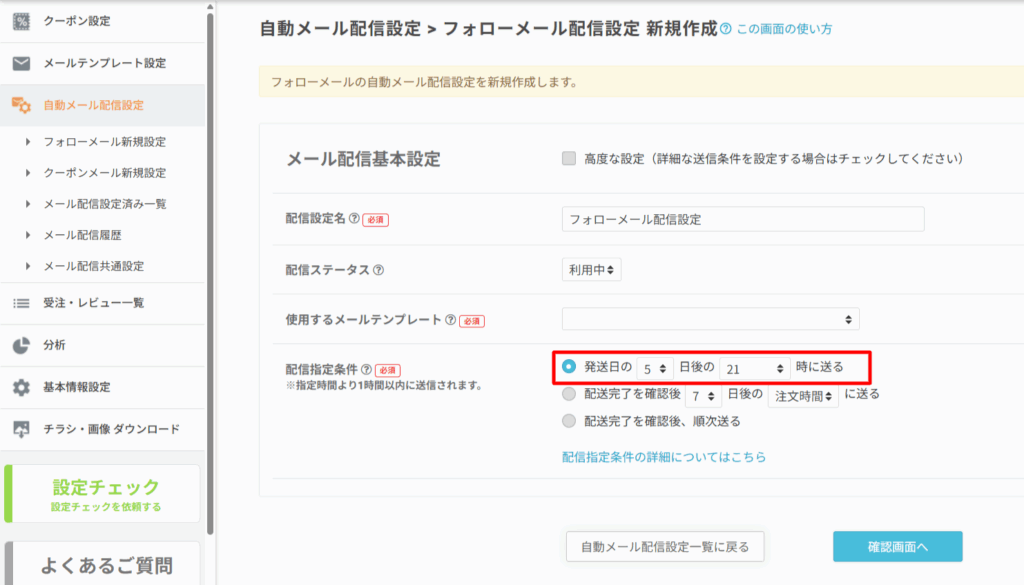Open メール配信履歴 in the sidebar
Viewport: 1024px width, 585px height.
coord(90,235)
